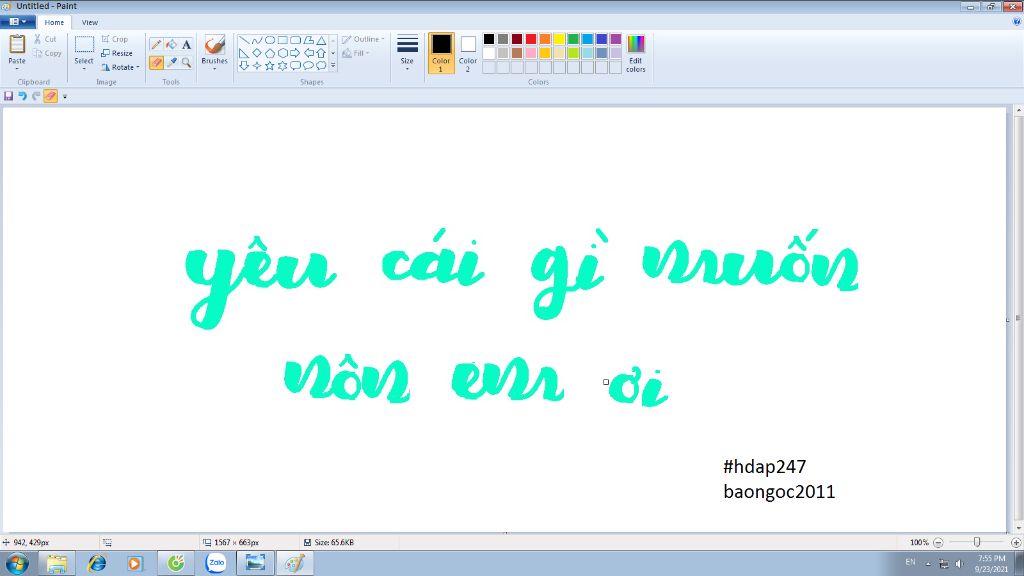Pick the yellow color swatch
The image size is (1024, 576).
coord(559,39)
